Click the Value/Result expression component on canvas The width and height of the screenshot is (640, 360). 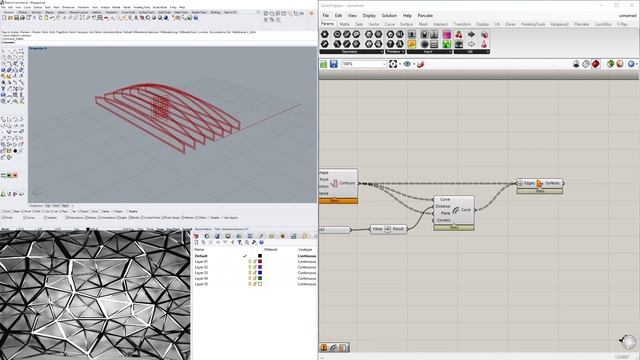pyautogui.click(x=388, y=229)
